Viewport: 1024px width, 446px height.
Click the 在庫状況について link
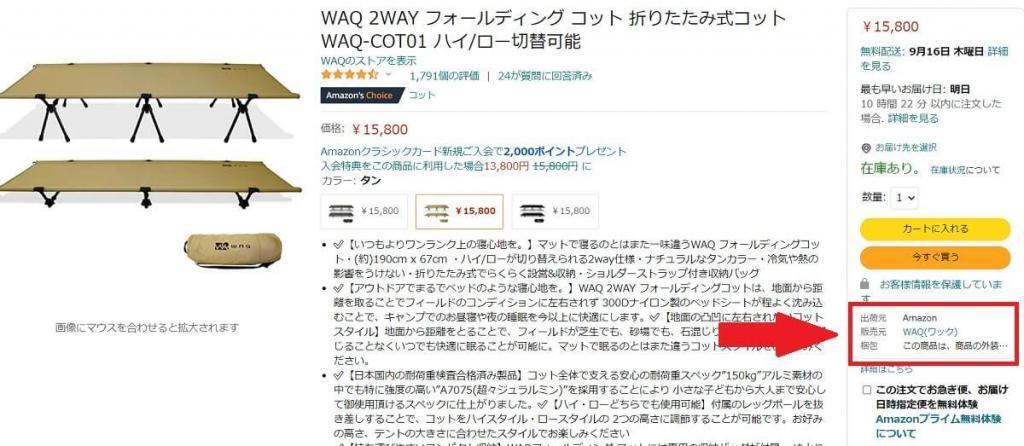pos(965,170)
